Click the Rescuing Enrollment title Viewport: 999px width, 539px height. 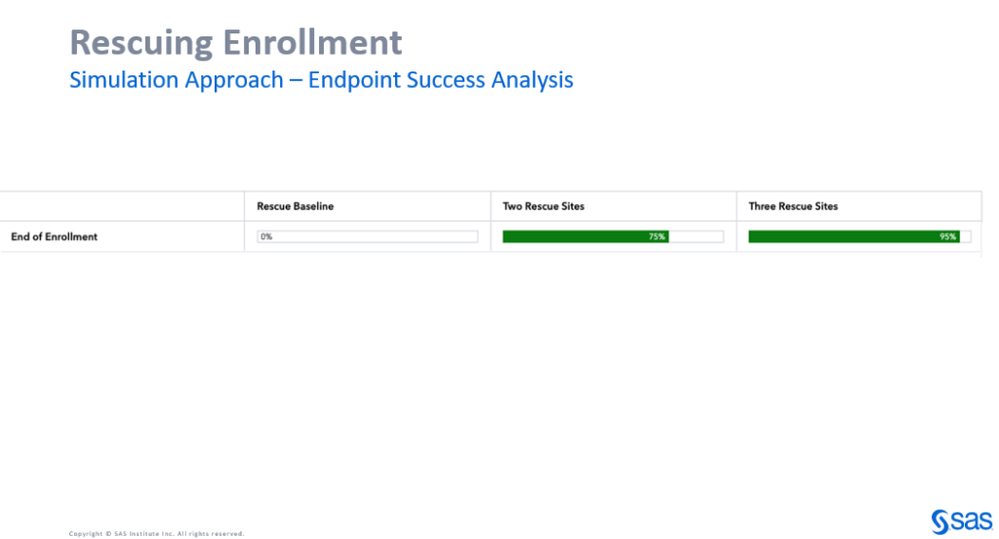point(236,43)
